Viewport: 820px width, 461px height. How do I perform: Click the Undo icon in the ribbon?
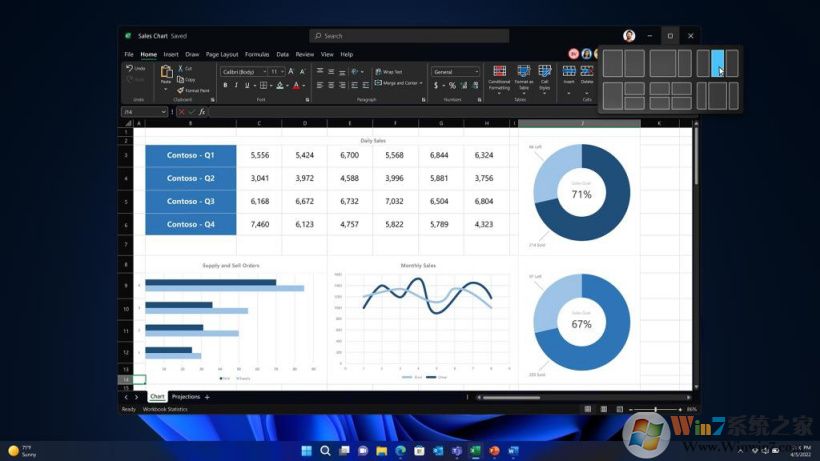130,68
